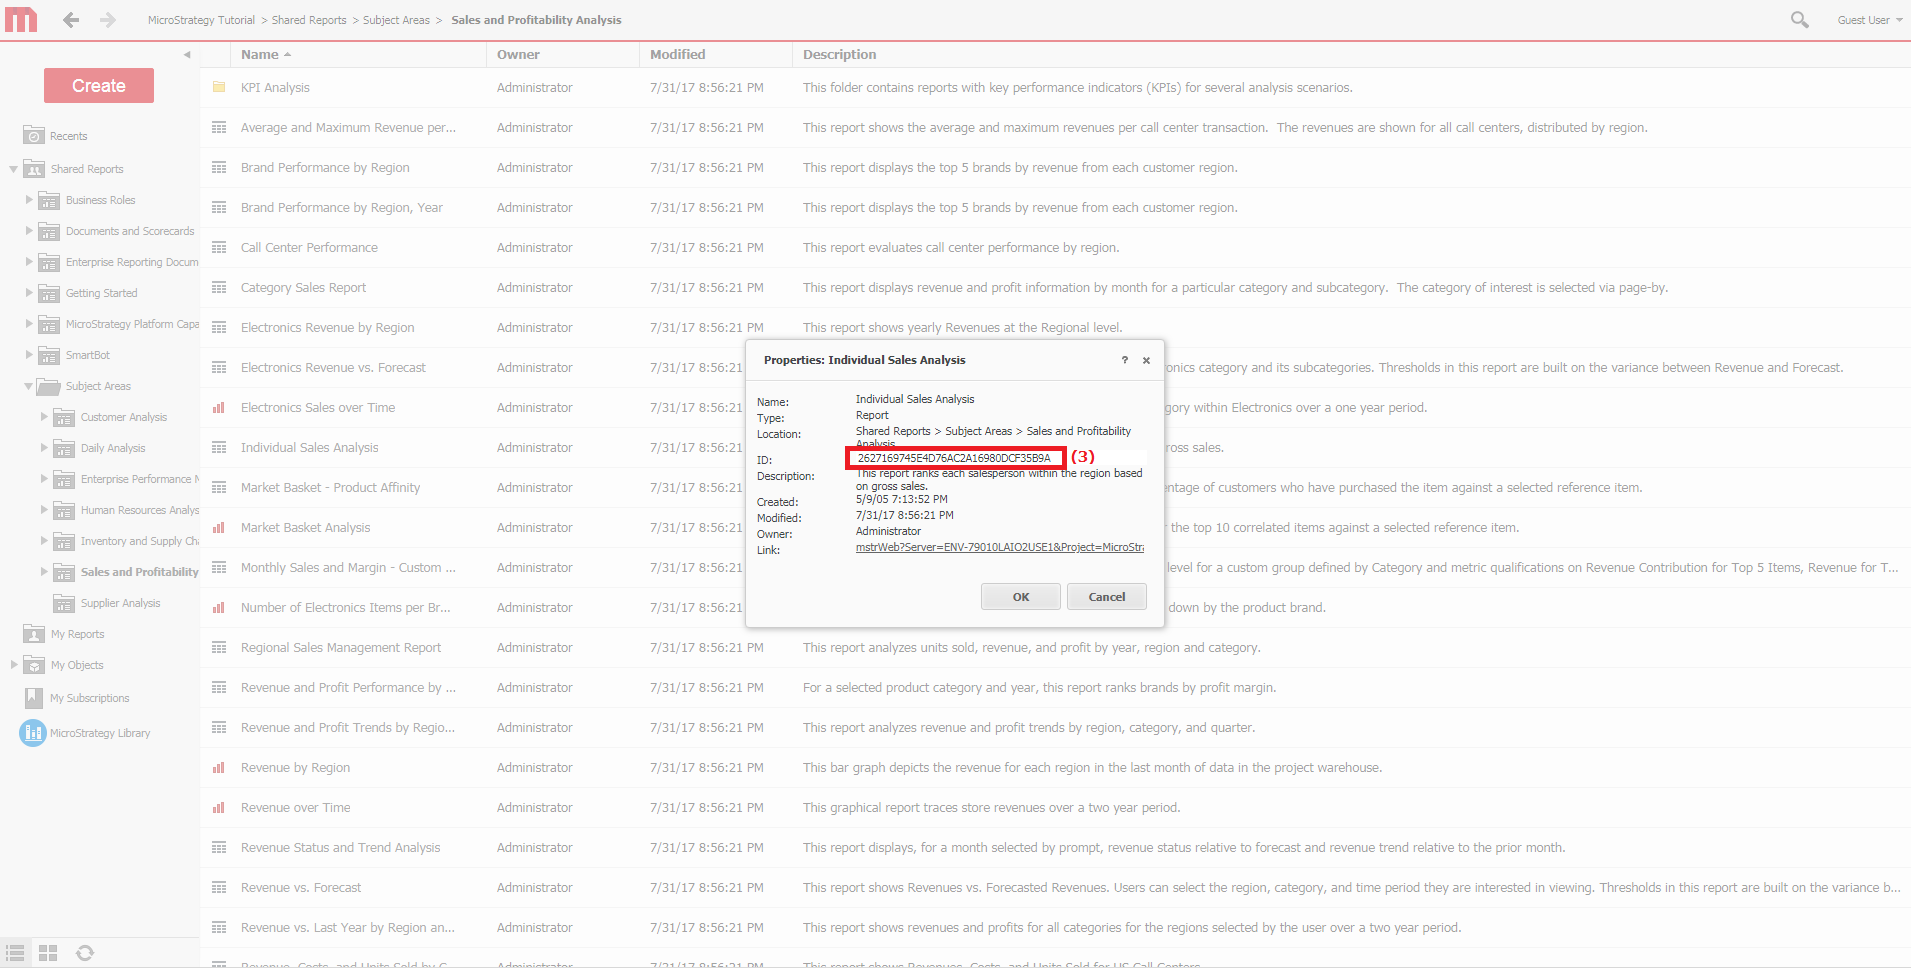Viewport: 1911px width, 968px height.
Task: Sort by the Modified column header
Action: [677, 55]
